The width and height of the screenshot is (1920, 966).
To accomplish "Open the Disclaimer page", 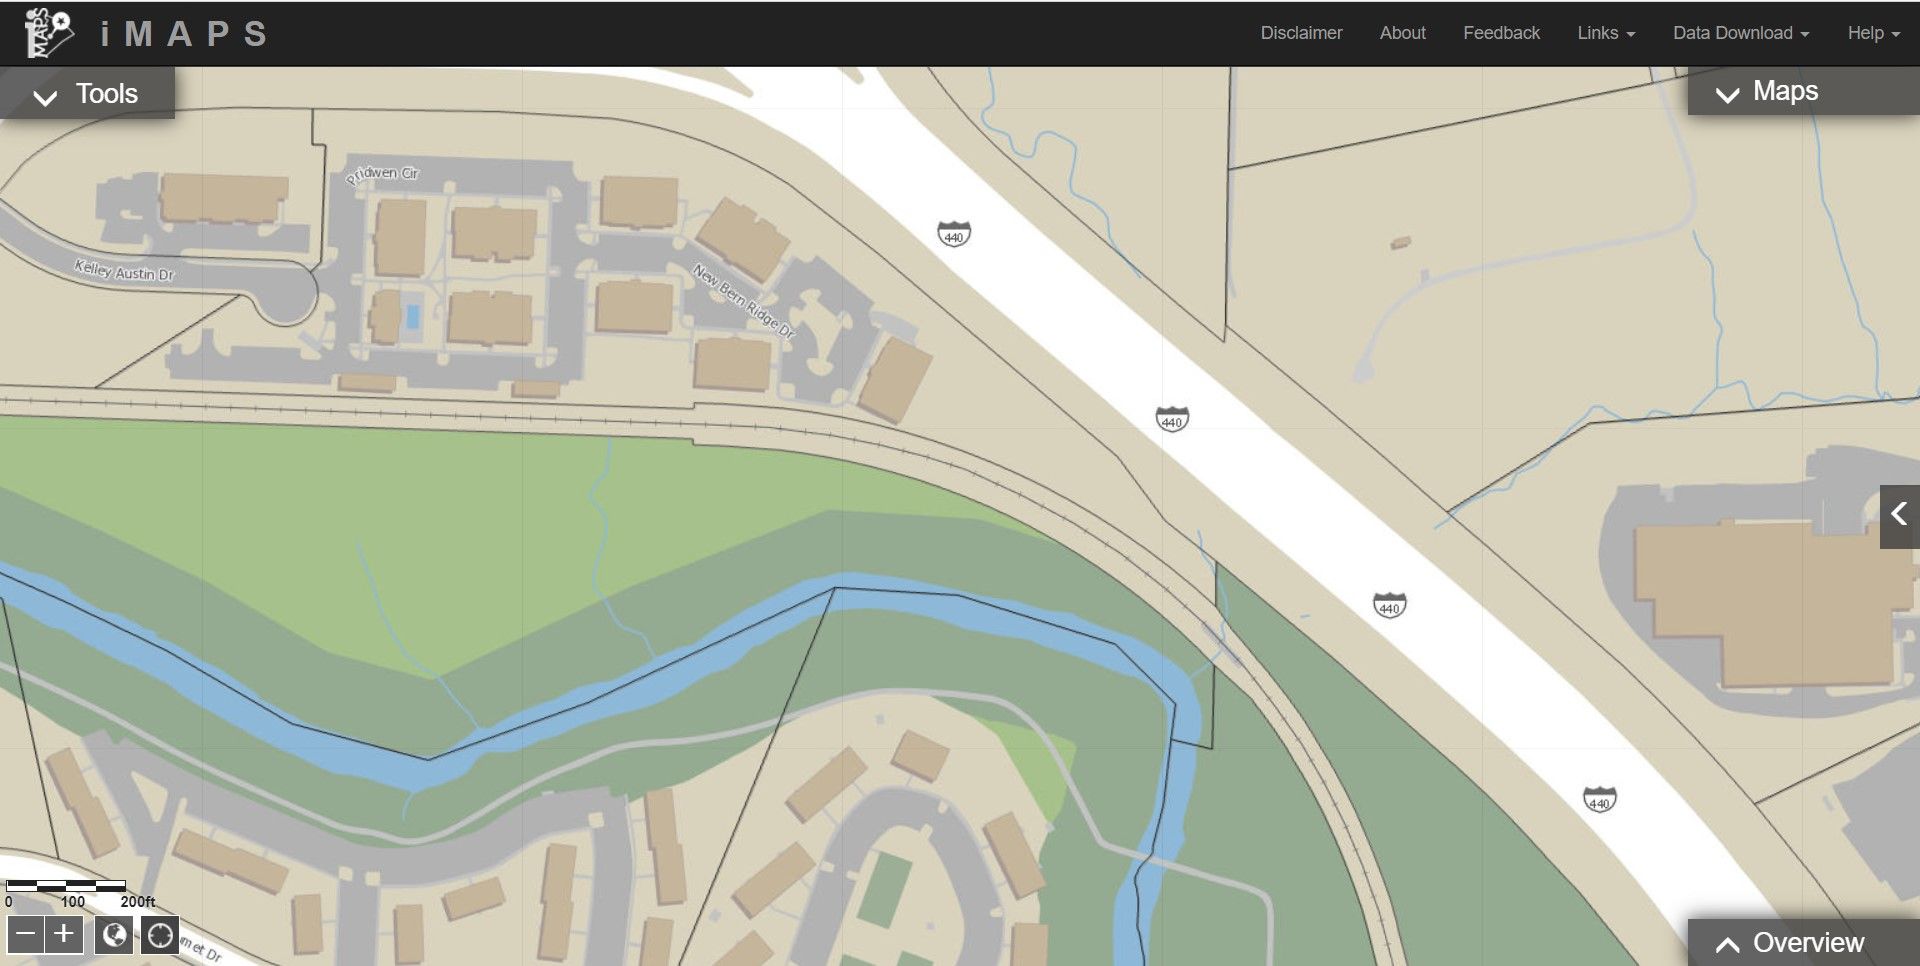I will coord(1301,33).
